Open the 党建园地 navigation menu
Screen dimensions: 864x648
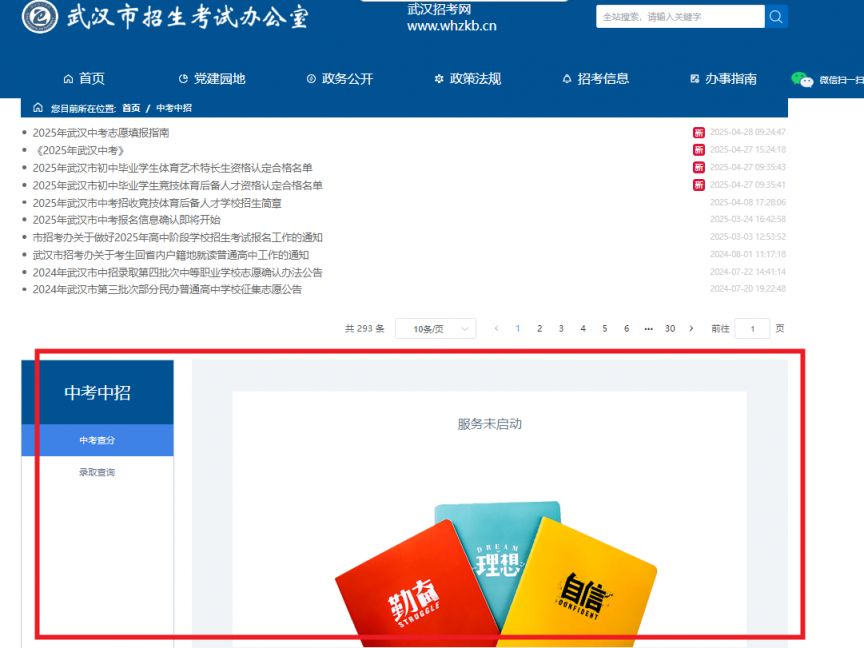212,79
